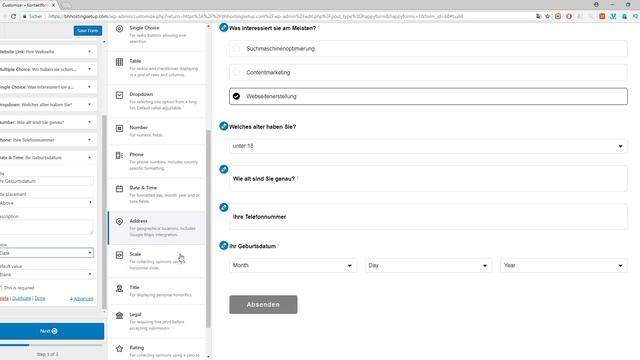Viewport: 640px width, 360px height.
Task: Tick the 'This is required' checkbox
Action: pos(1,288)
